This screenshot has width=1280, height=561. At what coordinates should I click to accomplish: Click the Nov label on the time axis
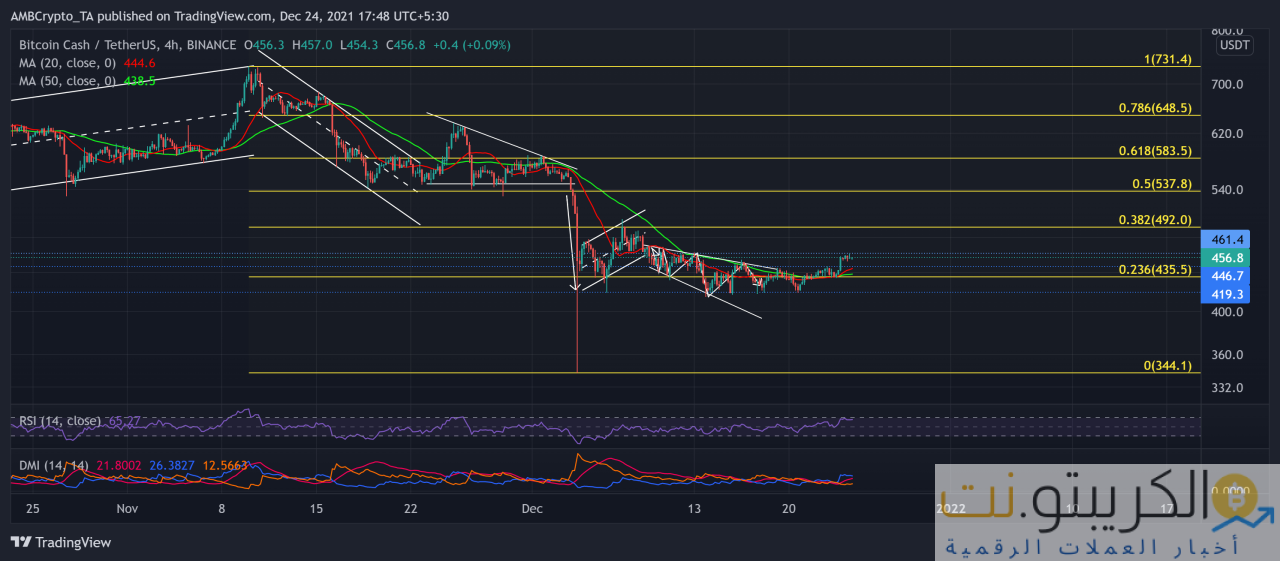126,508
